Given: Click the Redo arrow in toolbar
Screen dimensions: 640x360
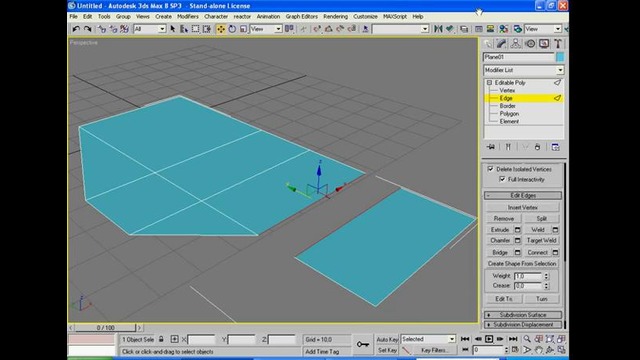Looking at the screenshot, I should 88,29.
